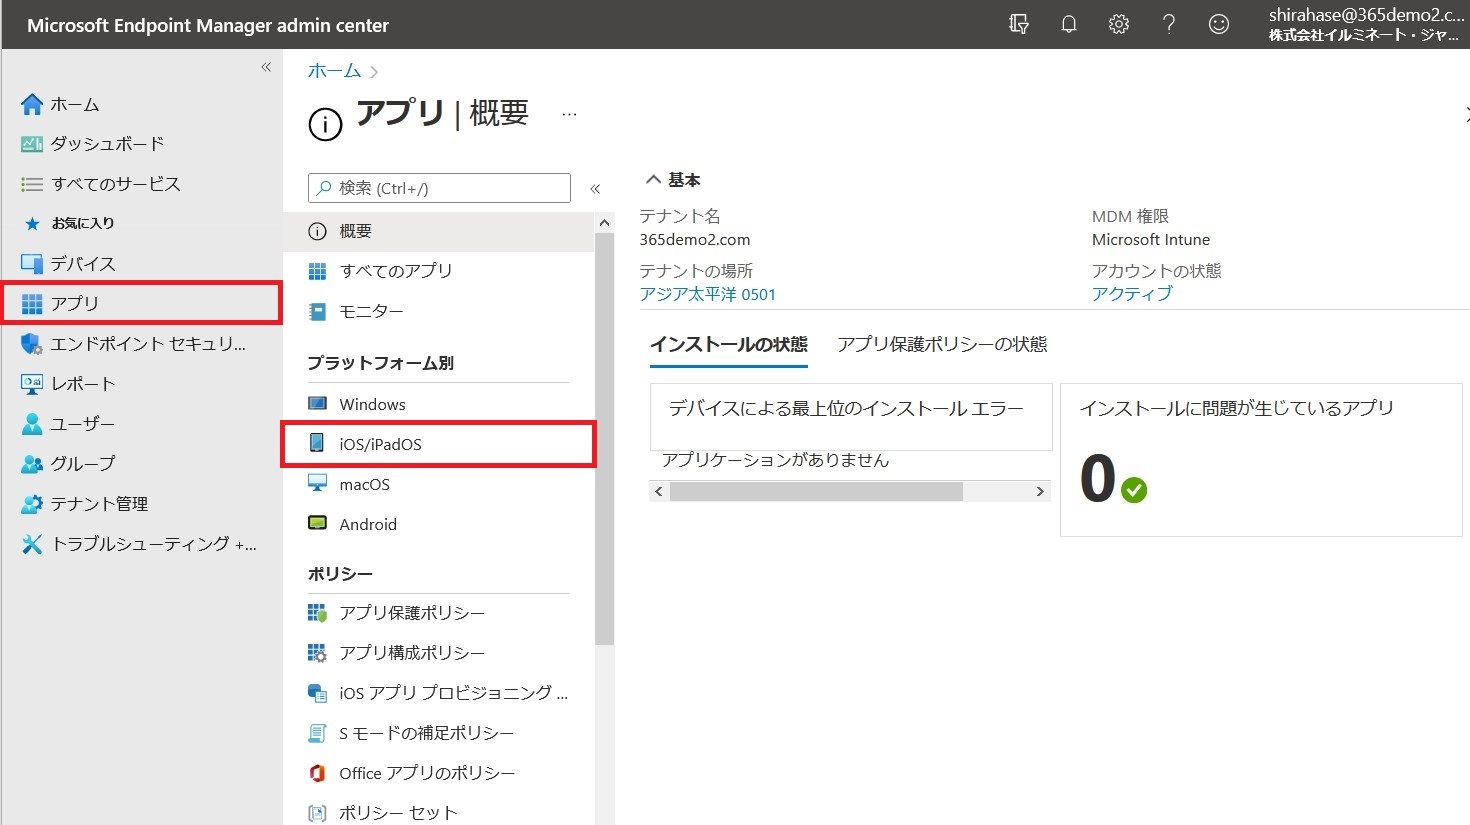The image size is (1470, 825).
Task: Select 概要 in the apps menu
Action: 439,231
